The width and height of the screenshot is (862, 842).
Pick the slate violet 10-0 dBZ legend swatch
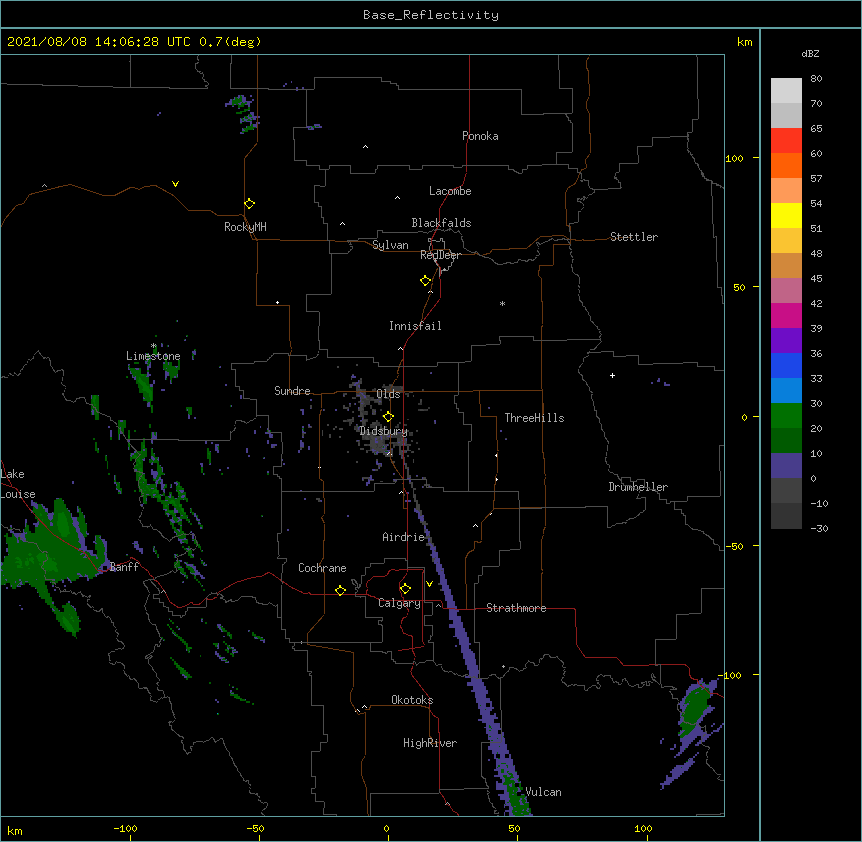click(786, 466)
